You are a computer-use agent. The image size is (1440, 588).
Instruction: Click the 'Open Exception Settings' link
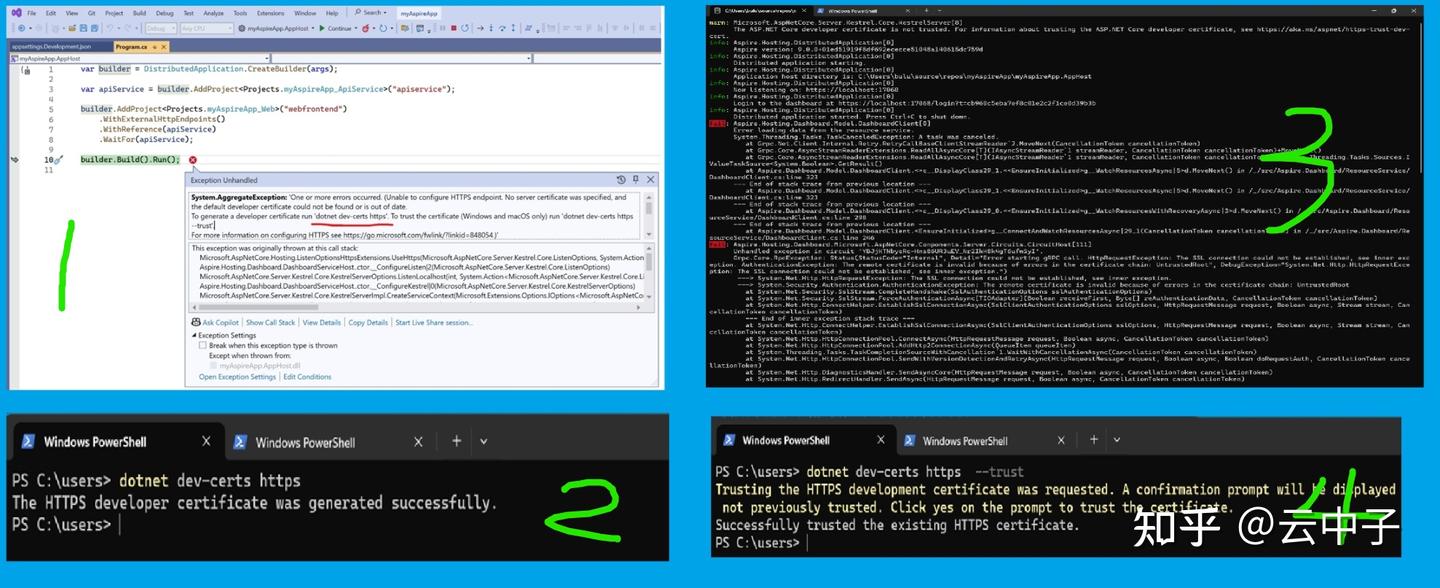[x=237, y=375]
